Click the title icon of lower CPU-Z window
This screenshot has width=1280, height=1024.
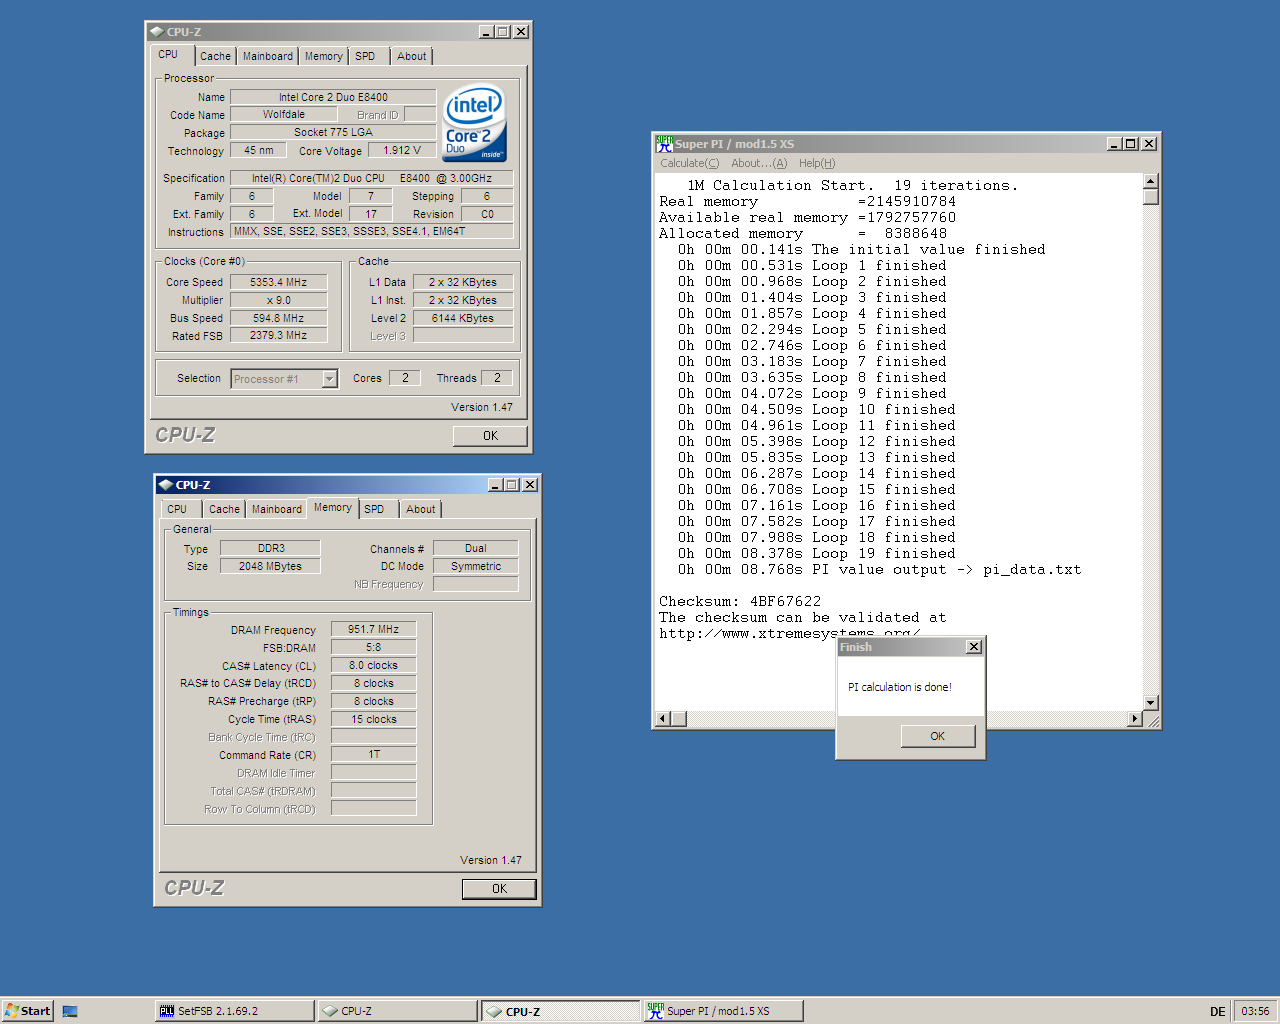click(166, 485)
